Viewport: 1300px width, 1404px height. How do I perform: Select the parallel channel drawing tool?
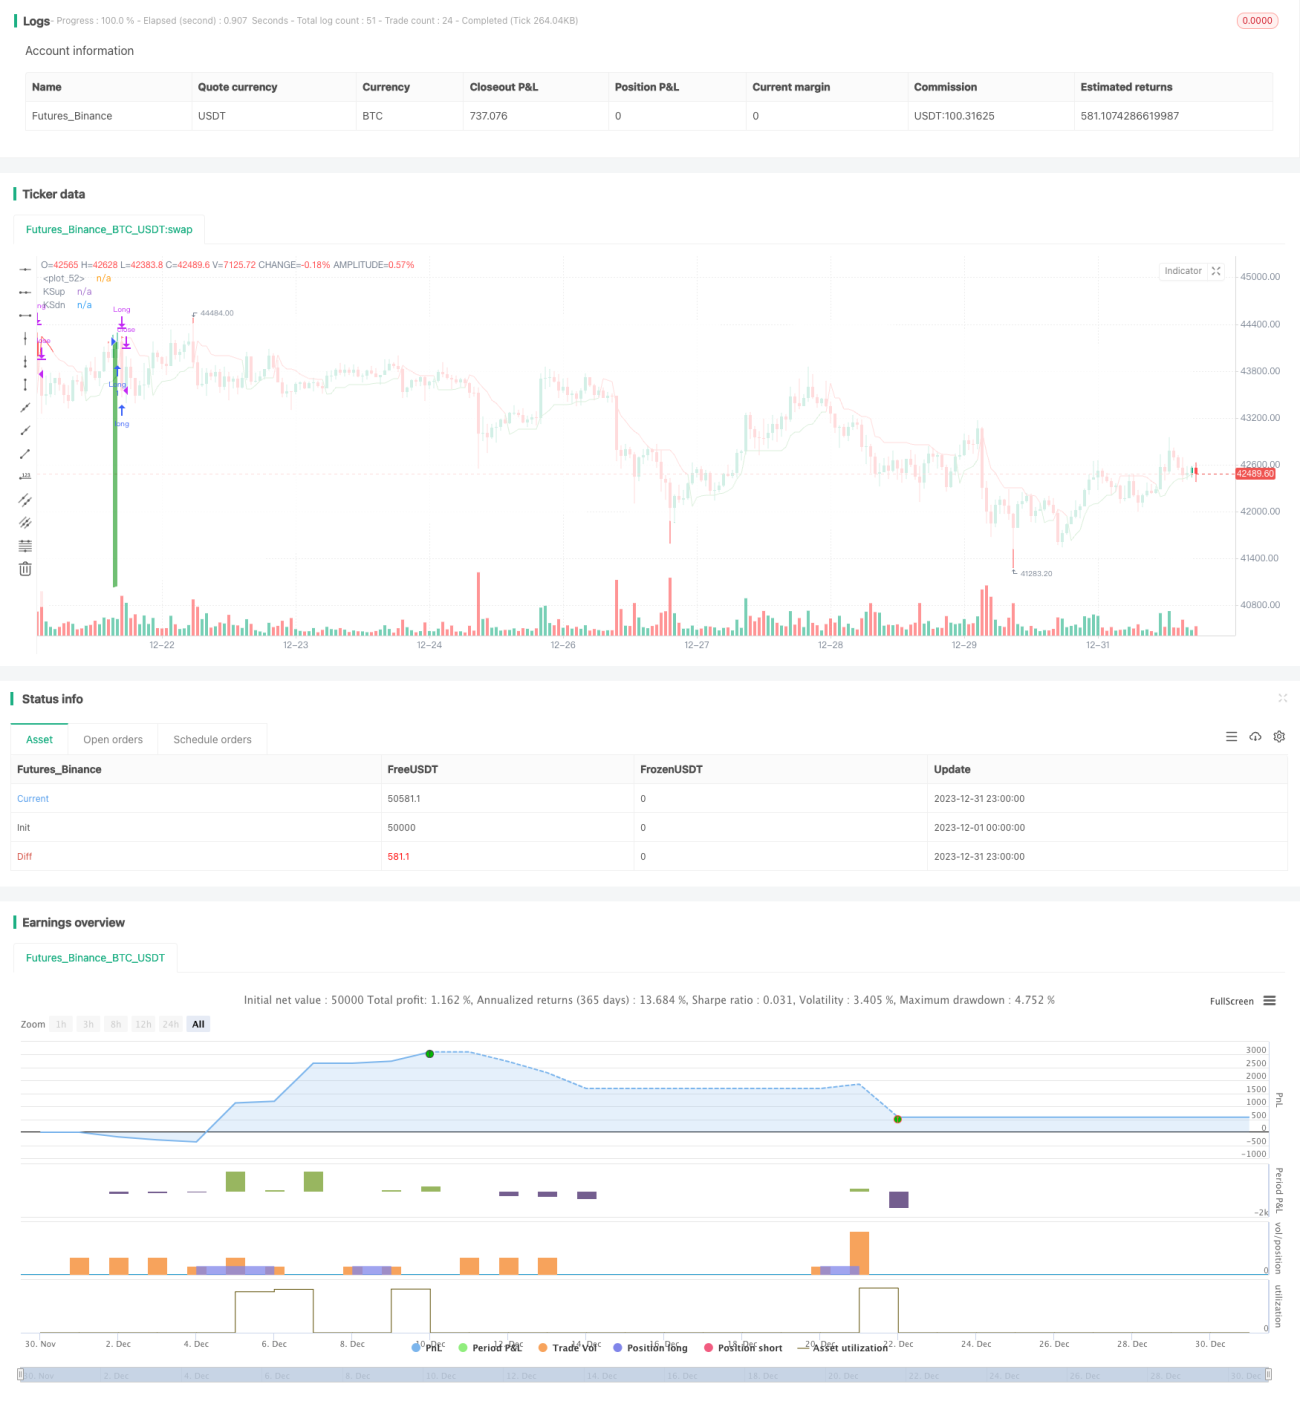(25, 499)
